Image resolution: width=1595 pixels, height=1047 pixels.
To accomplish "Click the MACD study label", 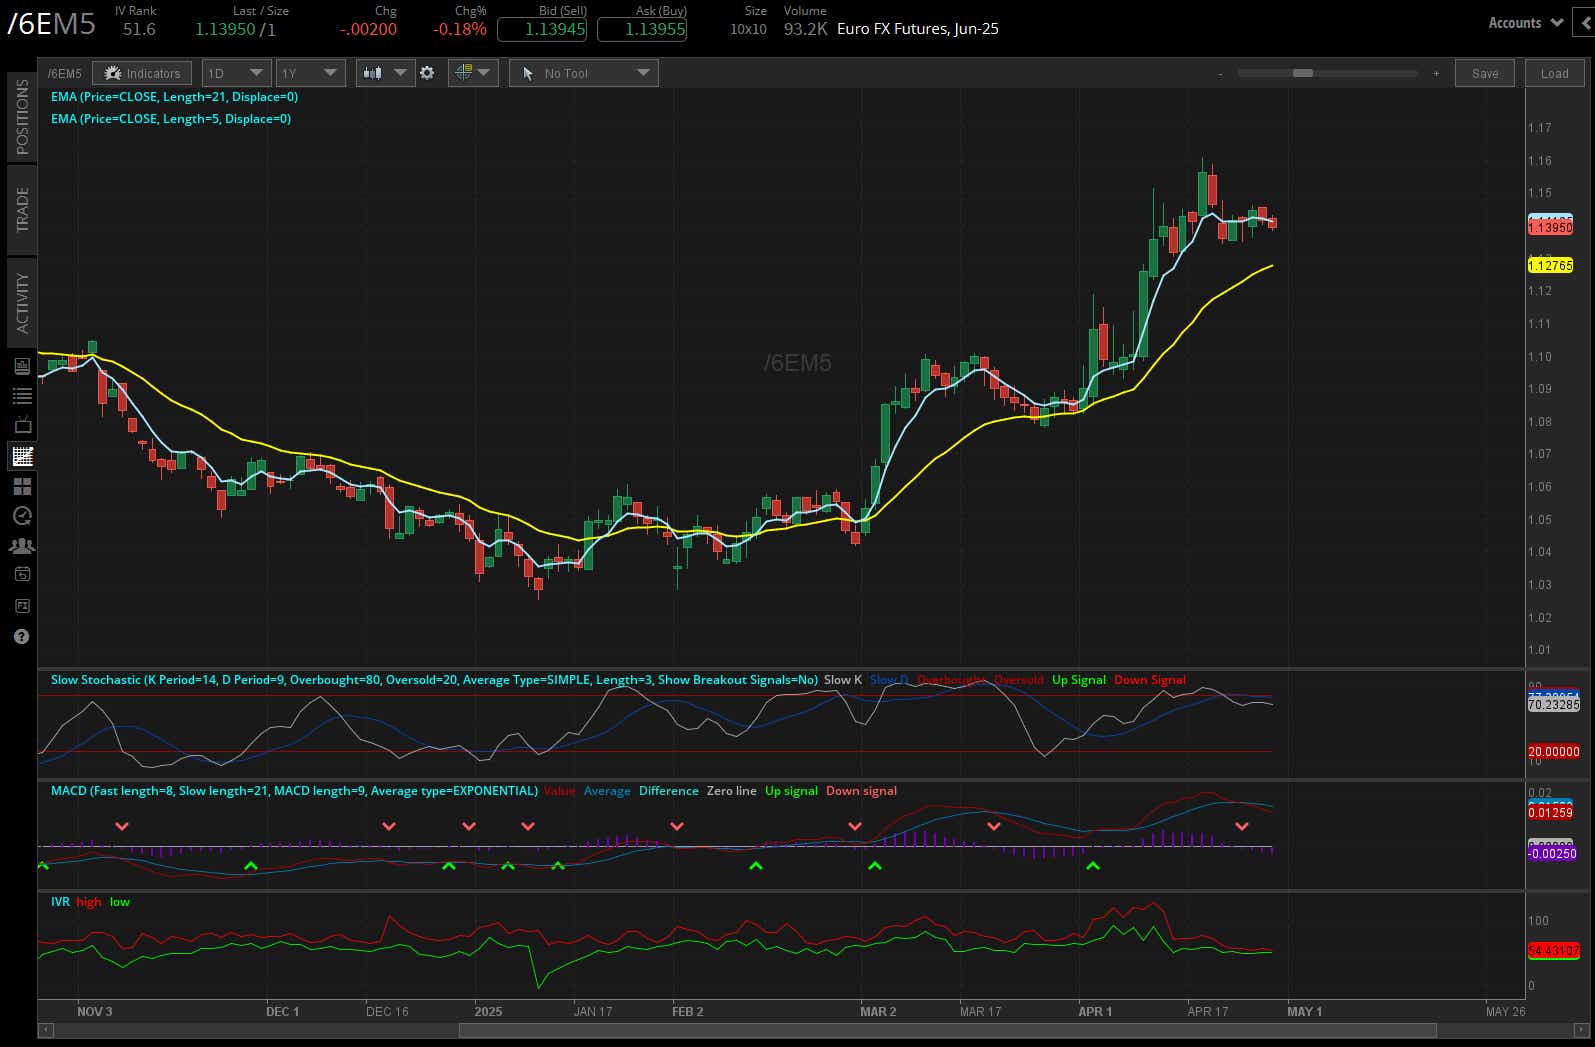I will tap(294, 791).
